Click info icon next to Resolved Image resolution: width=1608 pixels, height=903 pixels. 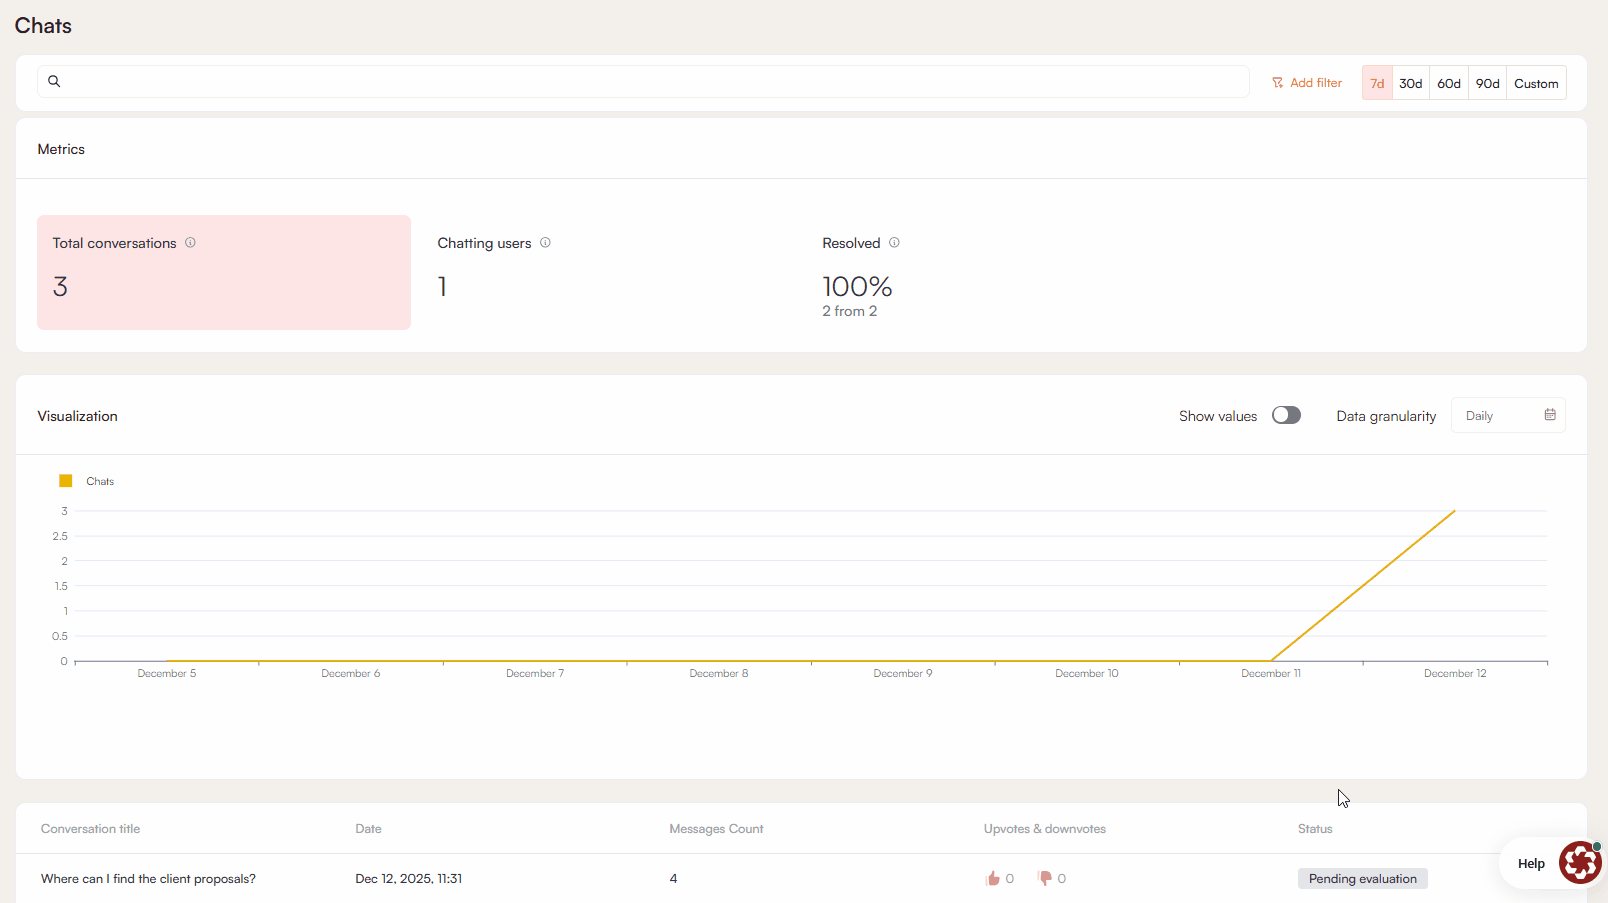(x=894, y=242)
